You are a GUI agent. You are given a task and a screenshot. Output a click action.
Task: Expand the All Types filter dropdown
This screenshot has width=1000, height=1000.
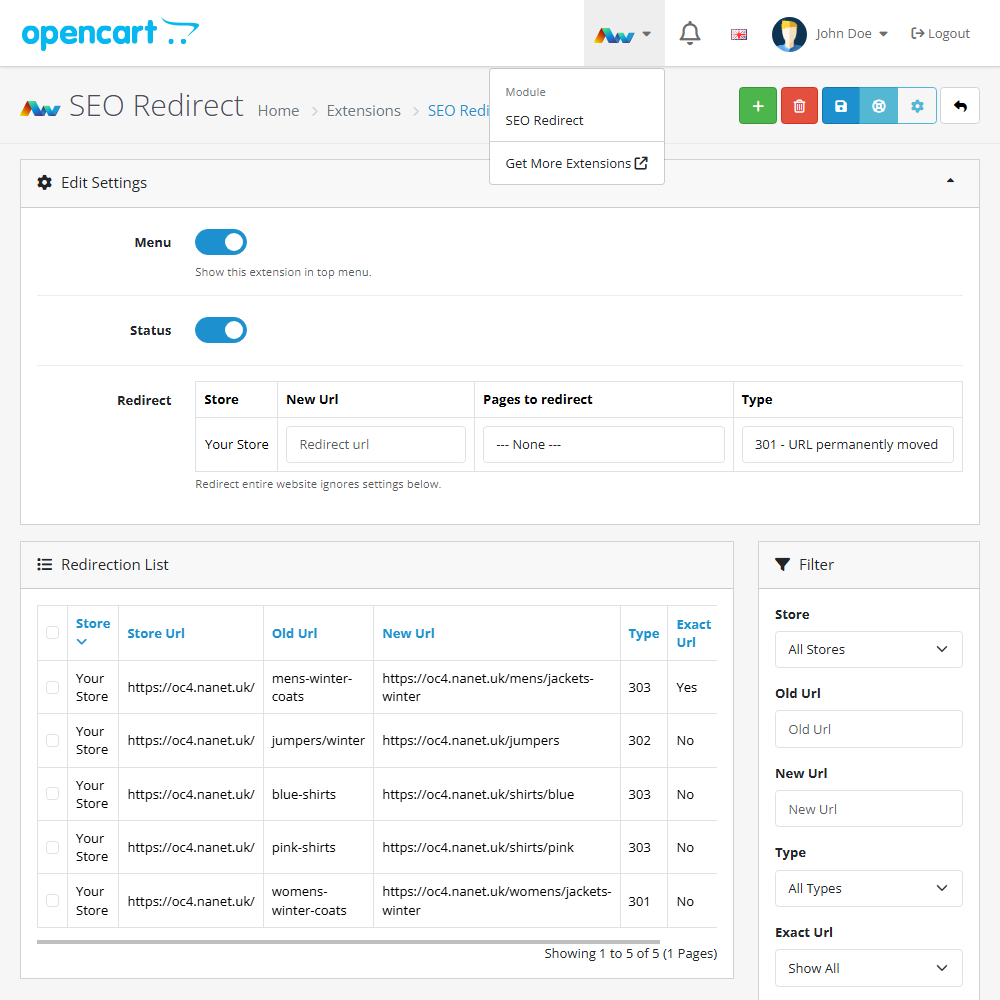point(868,888)
